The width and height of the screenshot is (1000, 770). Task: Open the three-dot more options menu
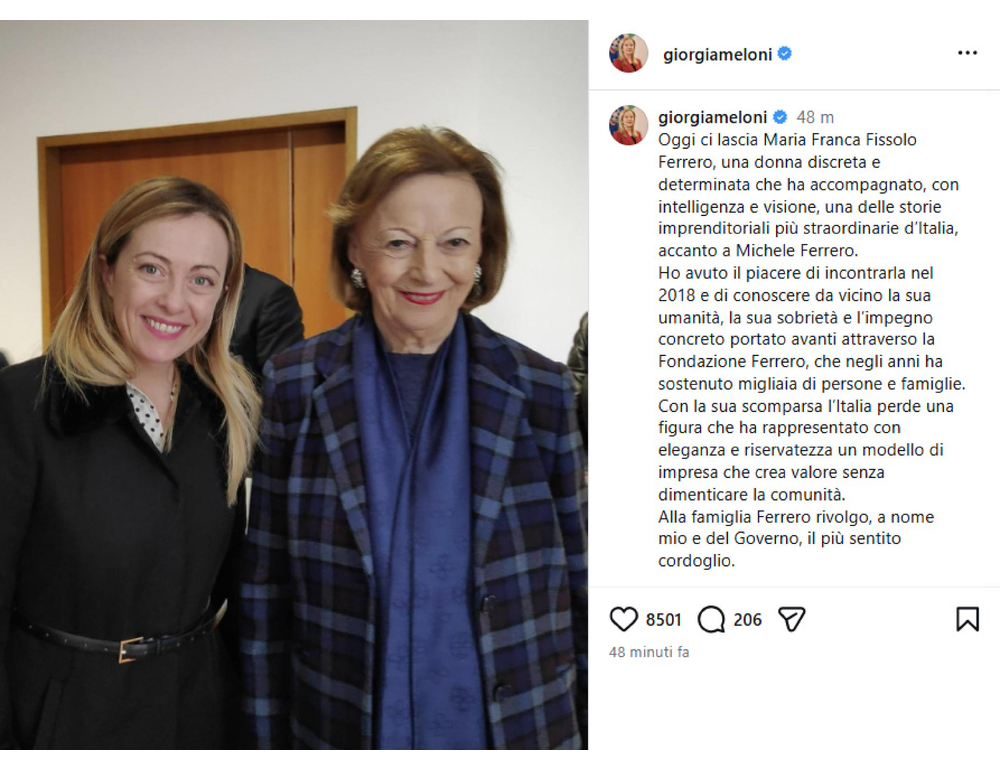(x=967, y=53)
